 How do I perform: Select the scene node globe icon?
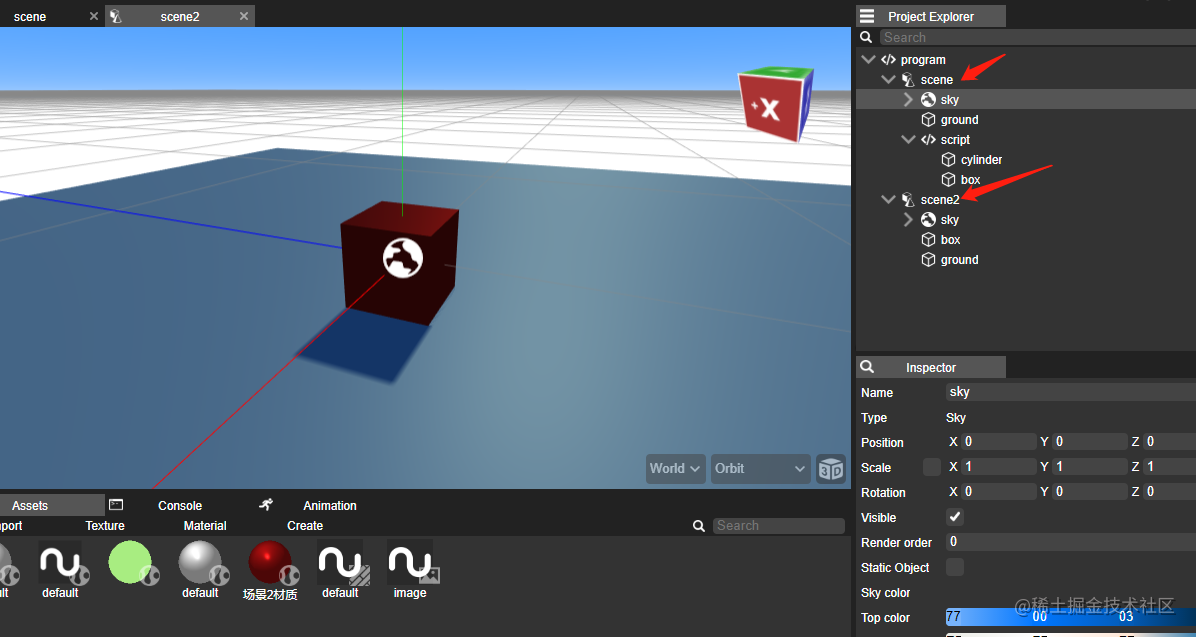coord(908,79)
